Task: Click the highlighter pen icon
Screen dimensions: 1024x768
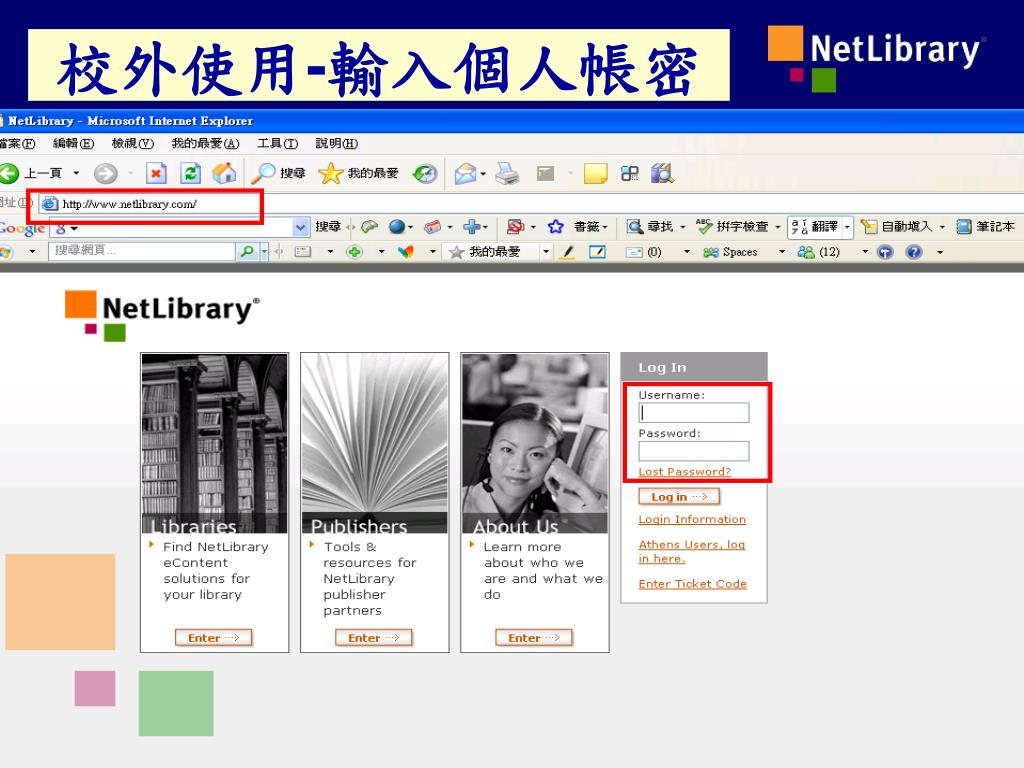Action: pyautogui.click(x=568, y=252)
